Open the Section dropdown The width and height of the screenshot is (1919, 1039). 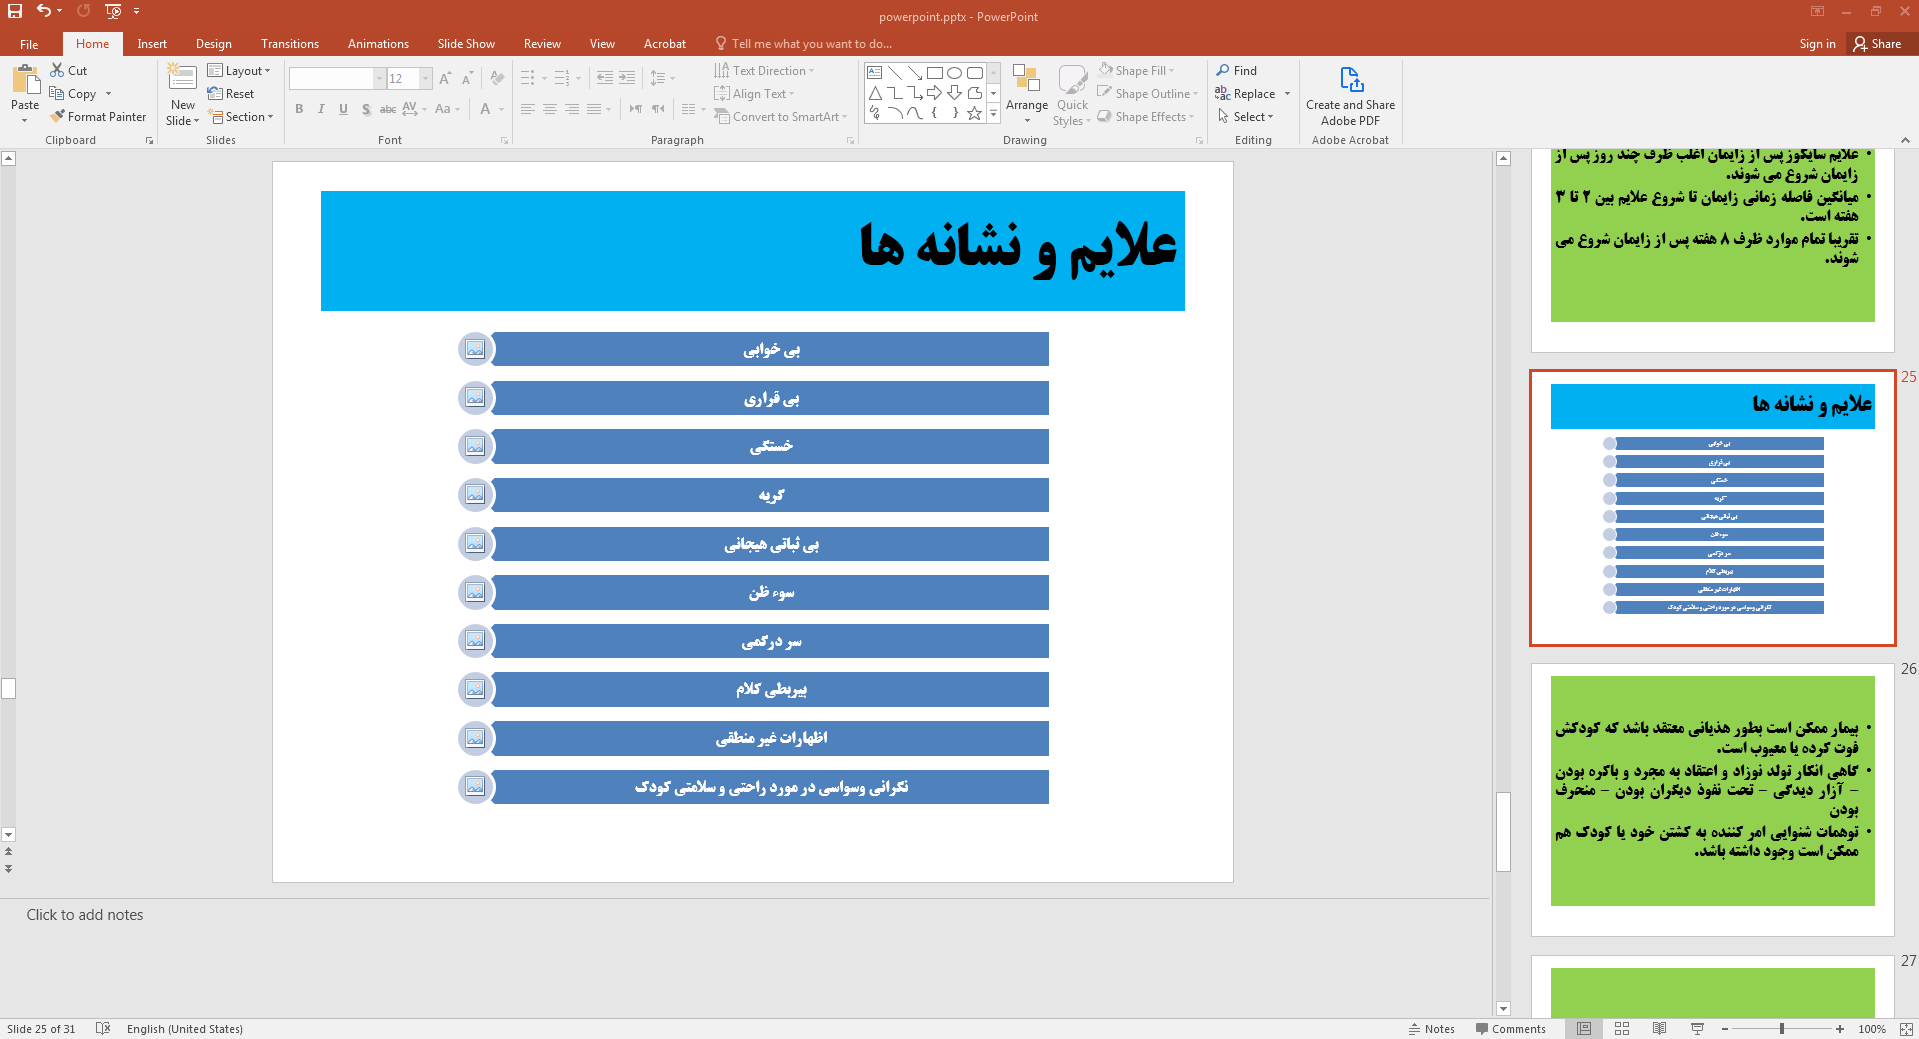241,117
